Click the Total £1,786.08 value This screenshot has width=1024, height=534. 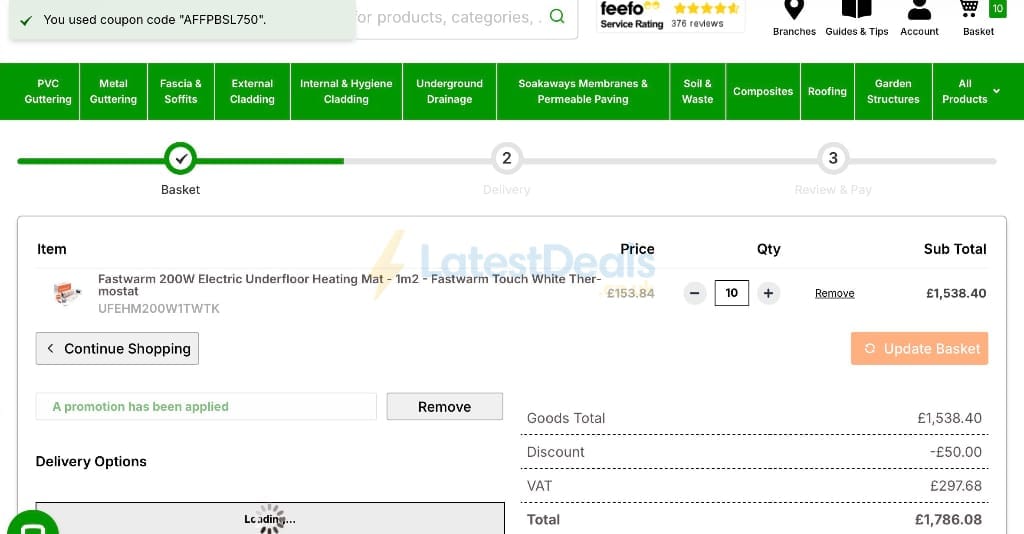click(x=948, y=520)
